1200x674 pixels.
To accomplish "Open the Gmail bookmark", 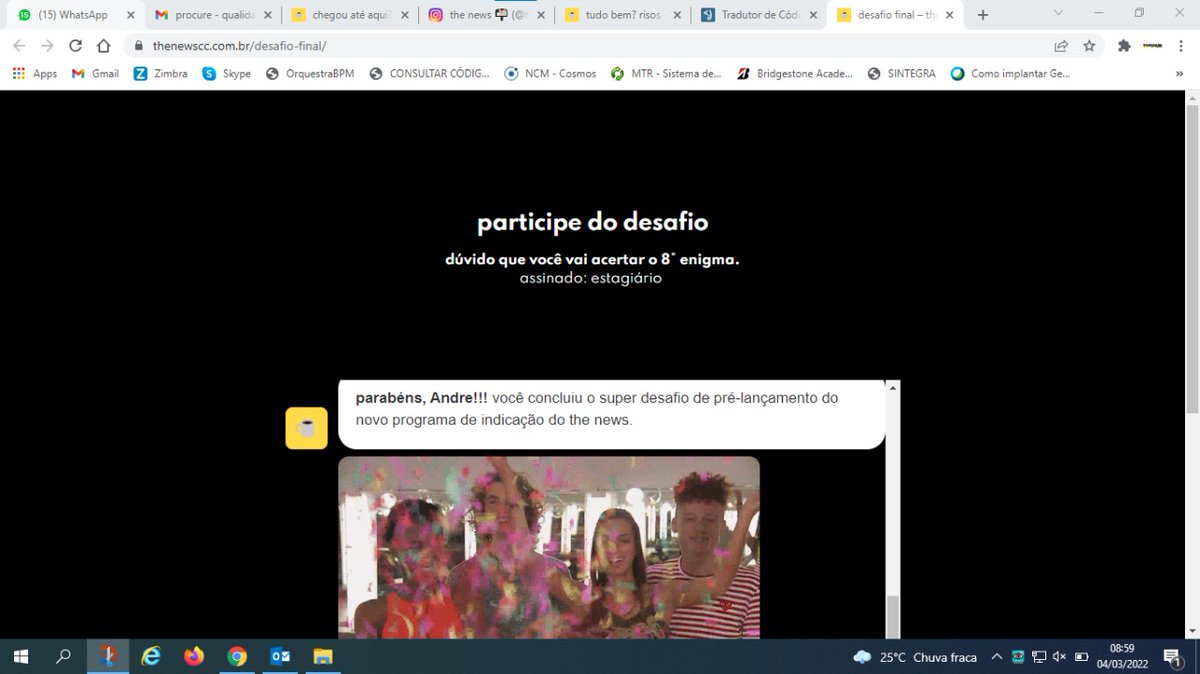I will [x=96, y=73].
